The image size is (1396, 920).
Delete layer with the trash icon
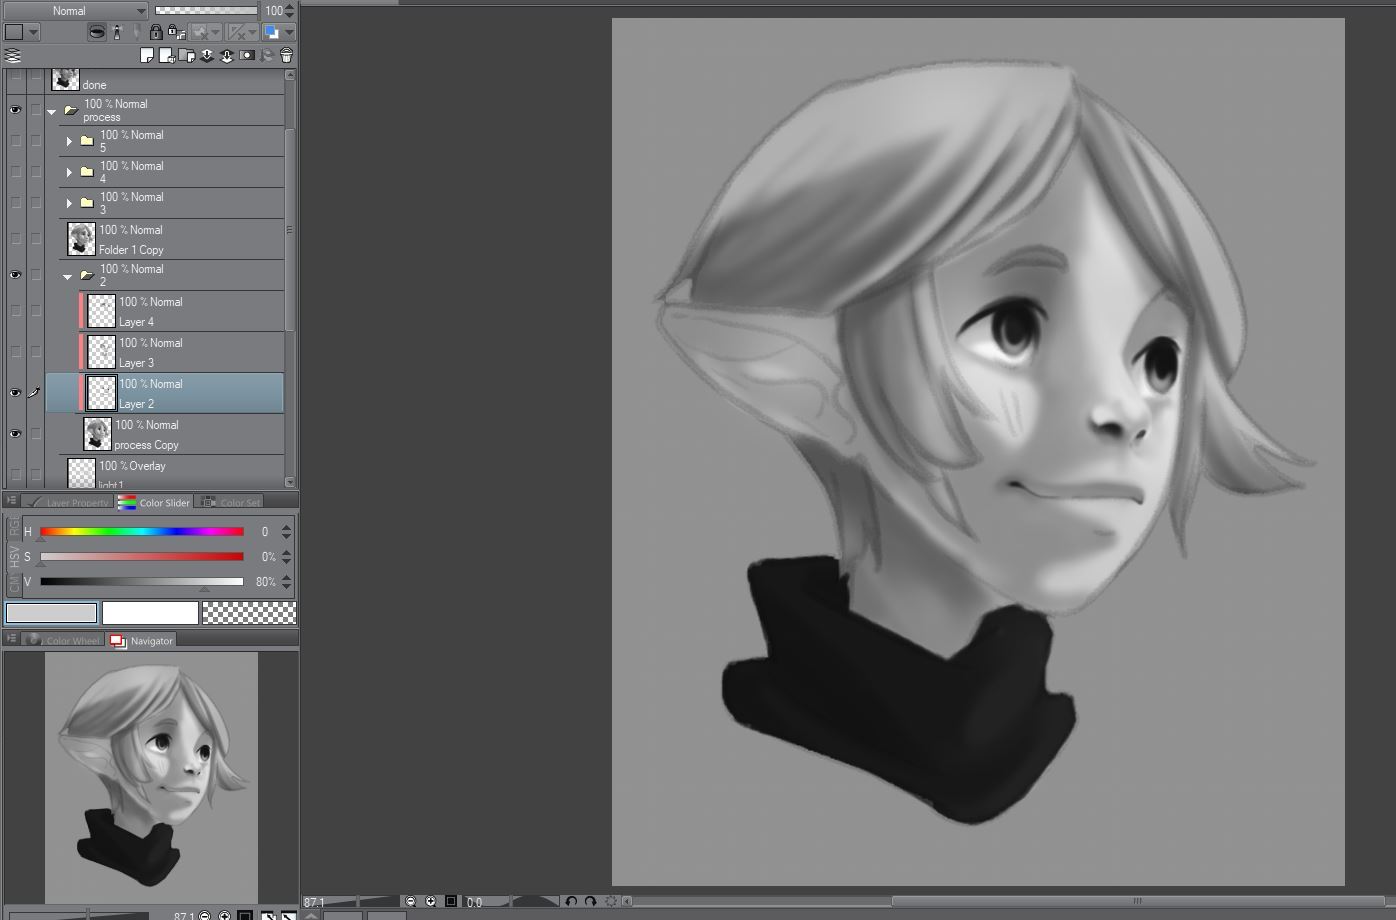(286, 55)
